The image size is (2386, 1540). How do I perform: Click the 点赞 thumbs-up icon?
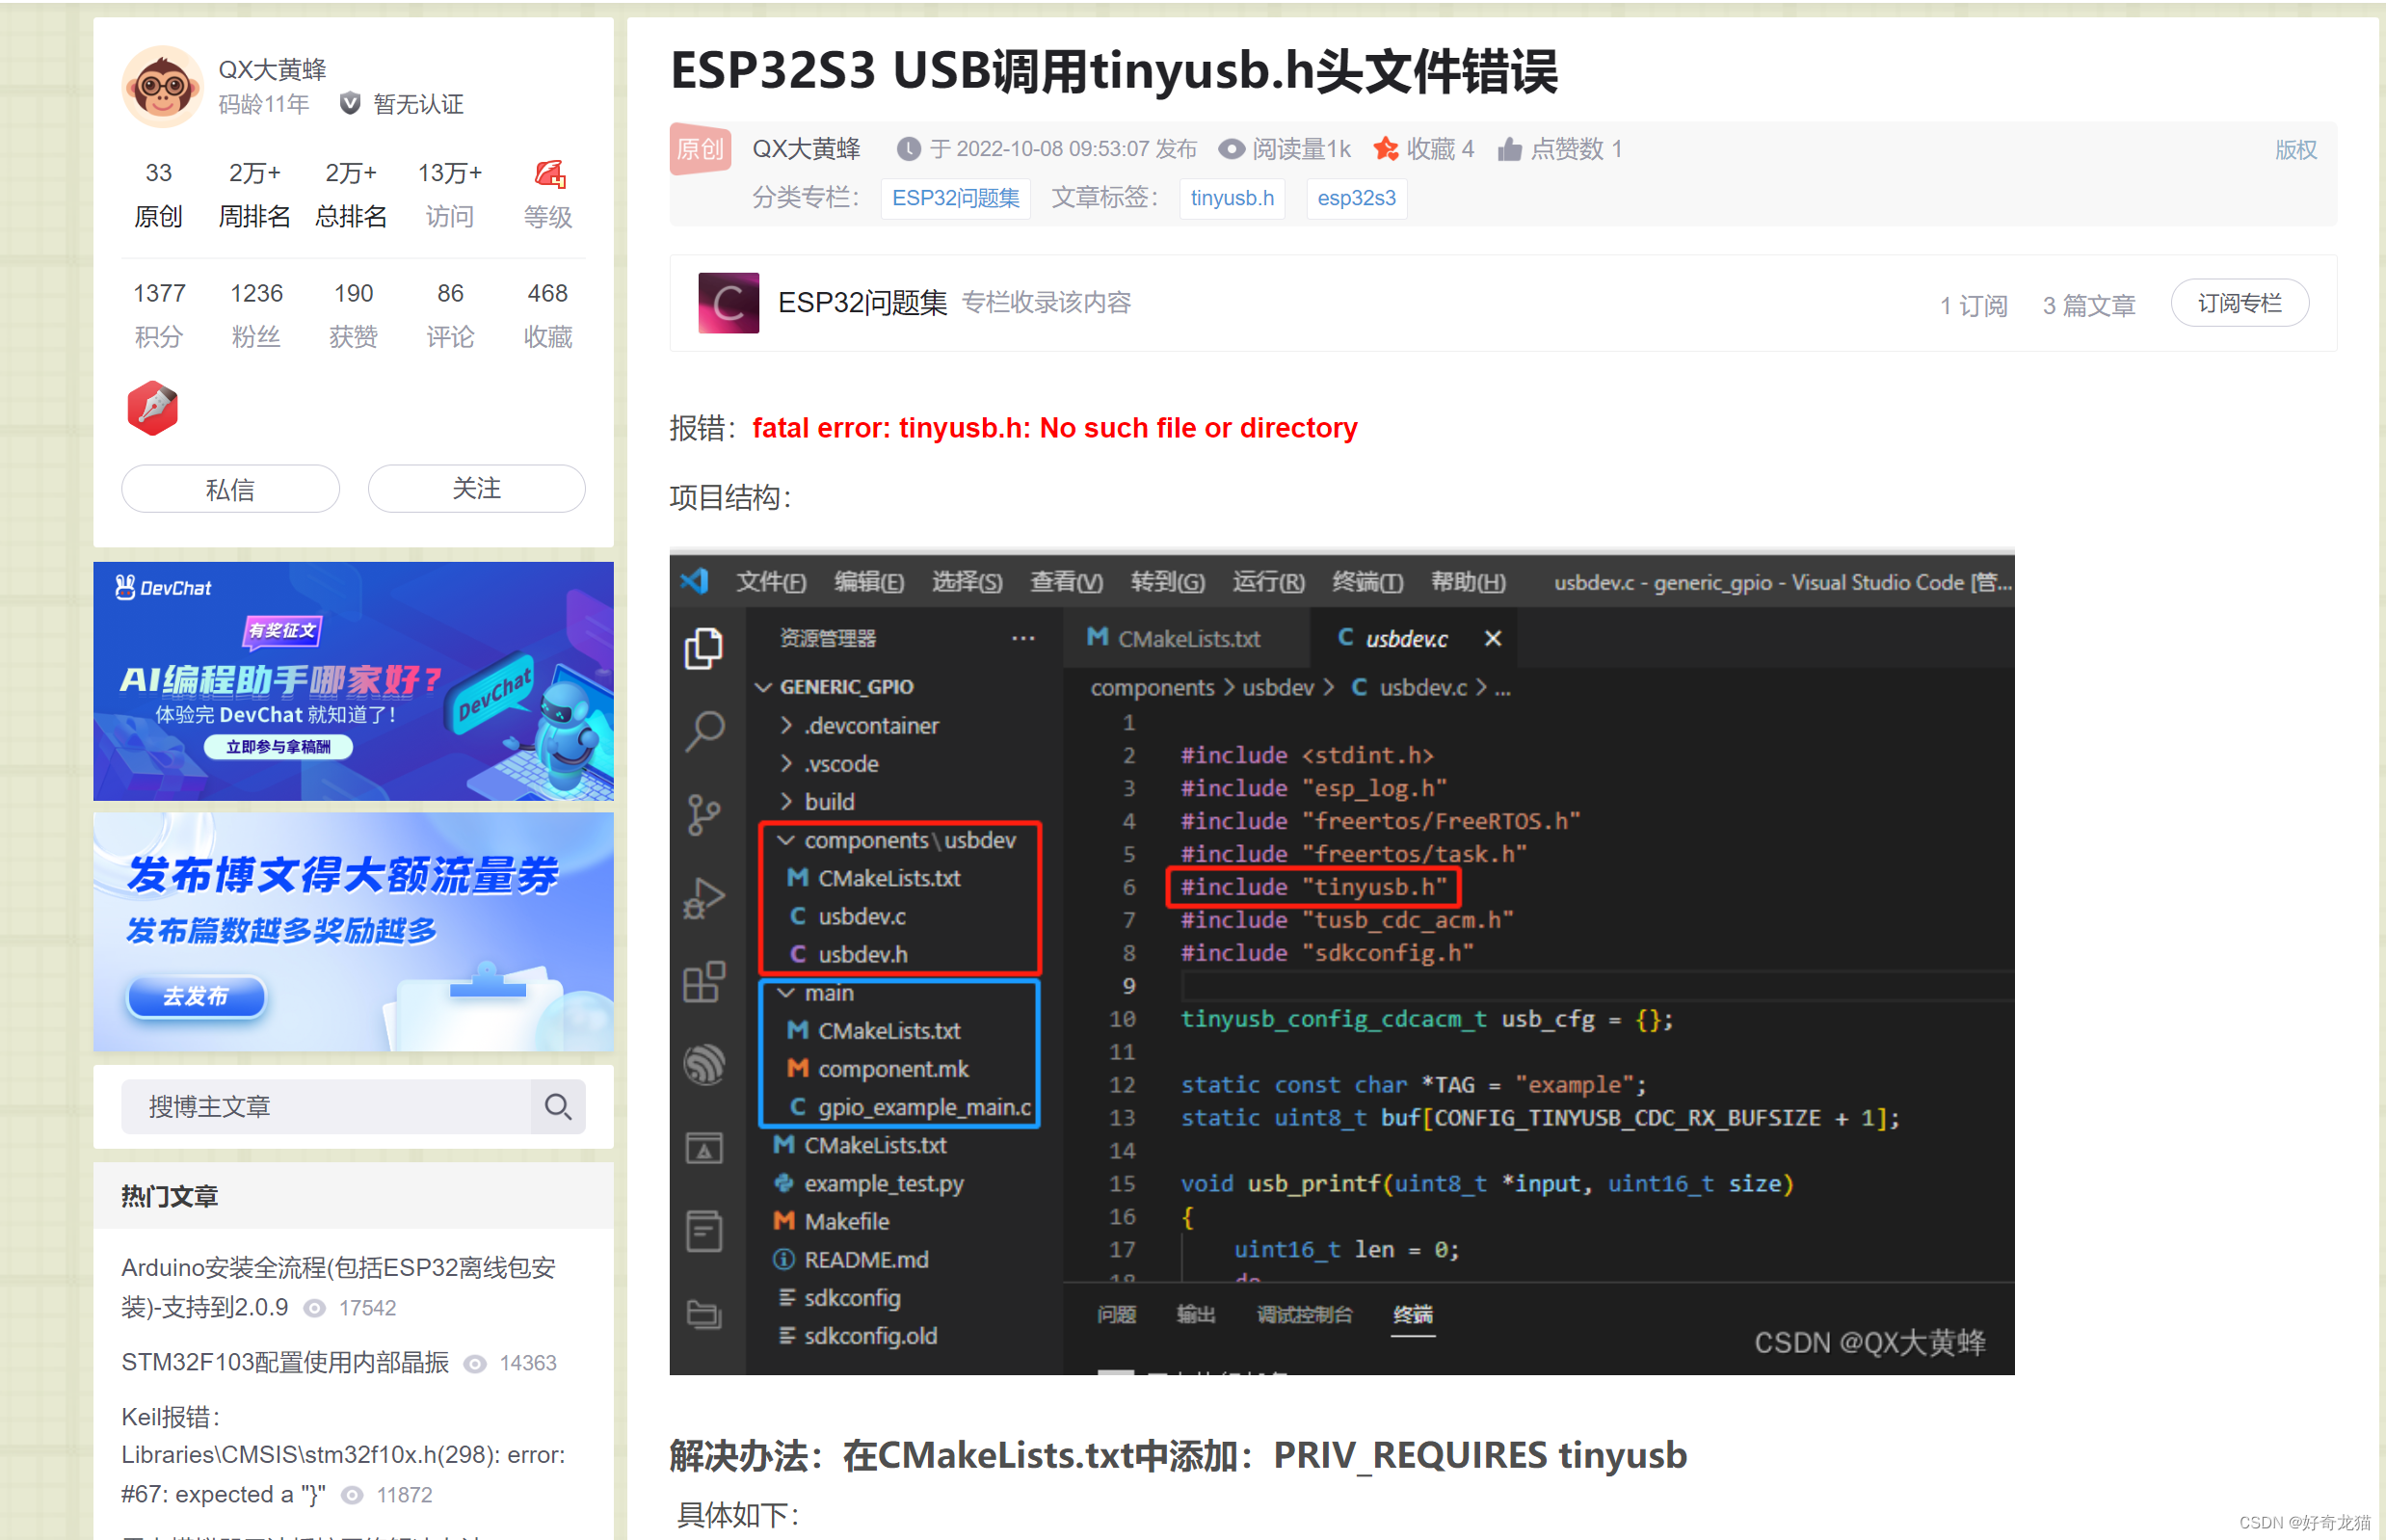pyautogui.click(x=1509, y=149)
